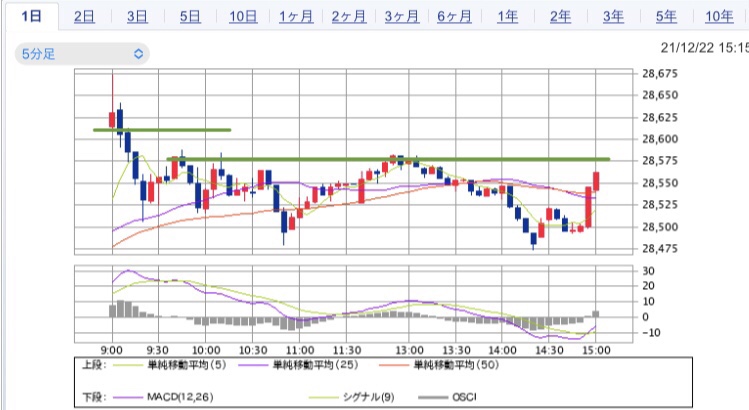Screen dimensions: 749x410
Task: Switch to the 5日 period tab
Action: click(x=190, y=17)
